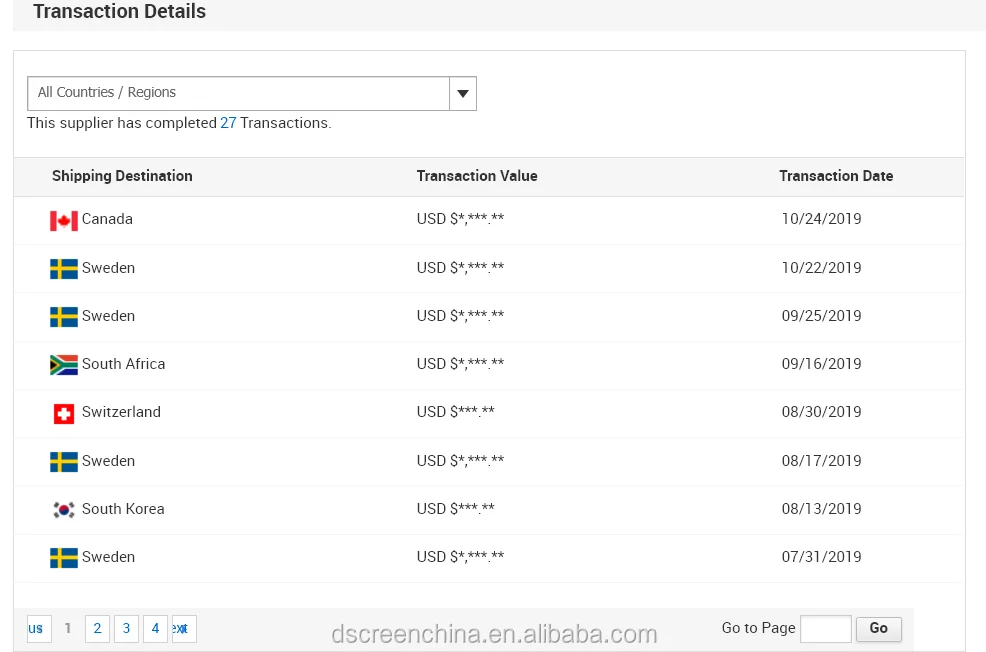The width and height of the screenshot is (986, 652).
Task: Expand the All Countries / Regions dropdown arrow
Action: click(462, 94)
